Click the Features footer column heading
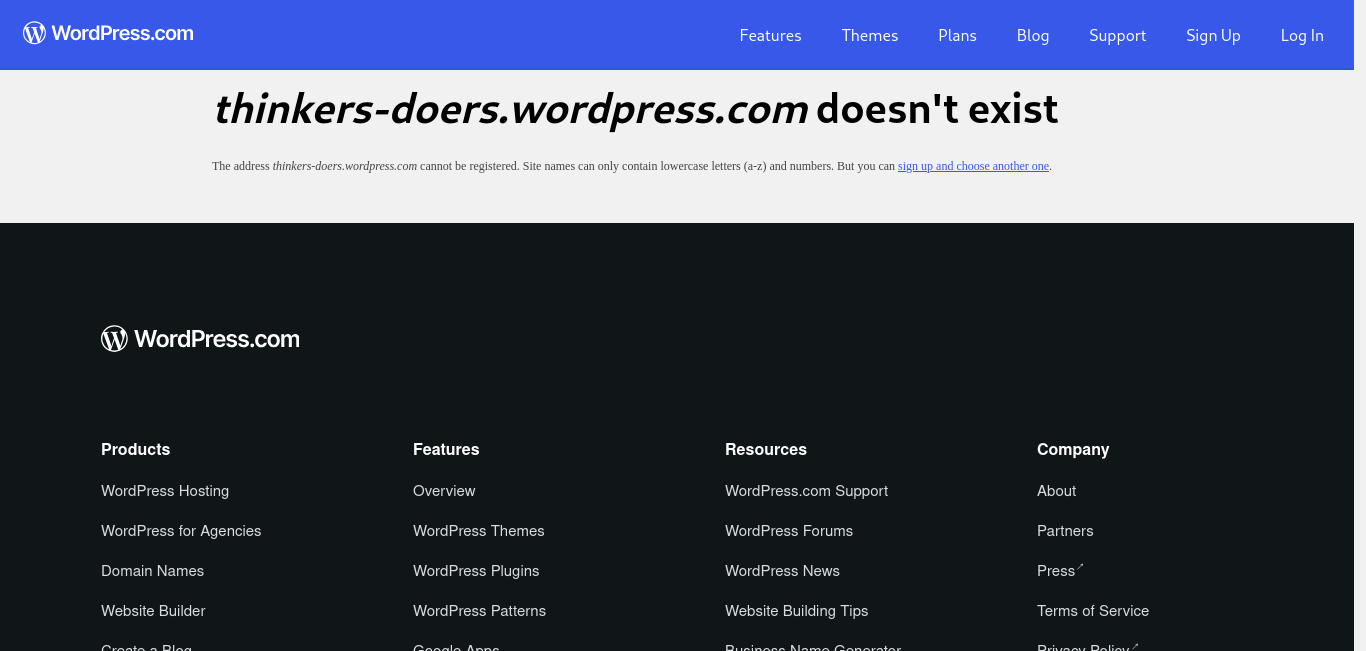This screenshot has width=1366, height=651. pyautogui.click(x=446, y=450)
